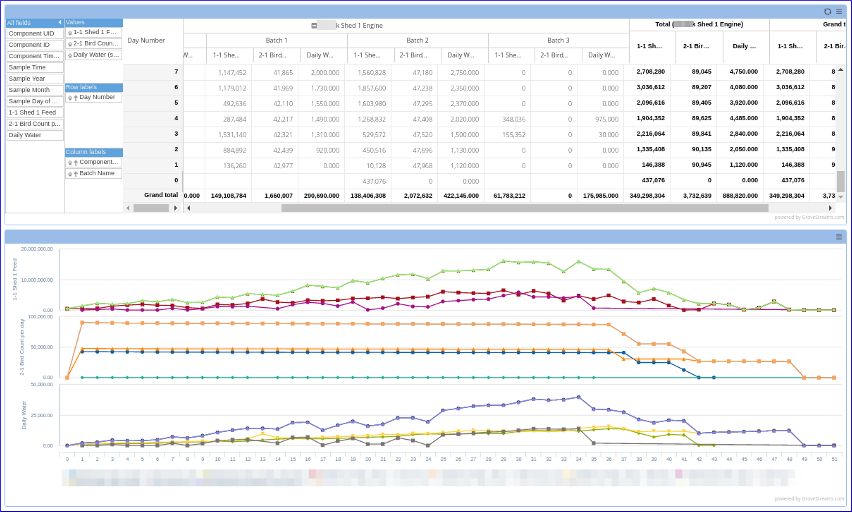Click the gear icon on Batch Name column label

tap(70, 173)
